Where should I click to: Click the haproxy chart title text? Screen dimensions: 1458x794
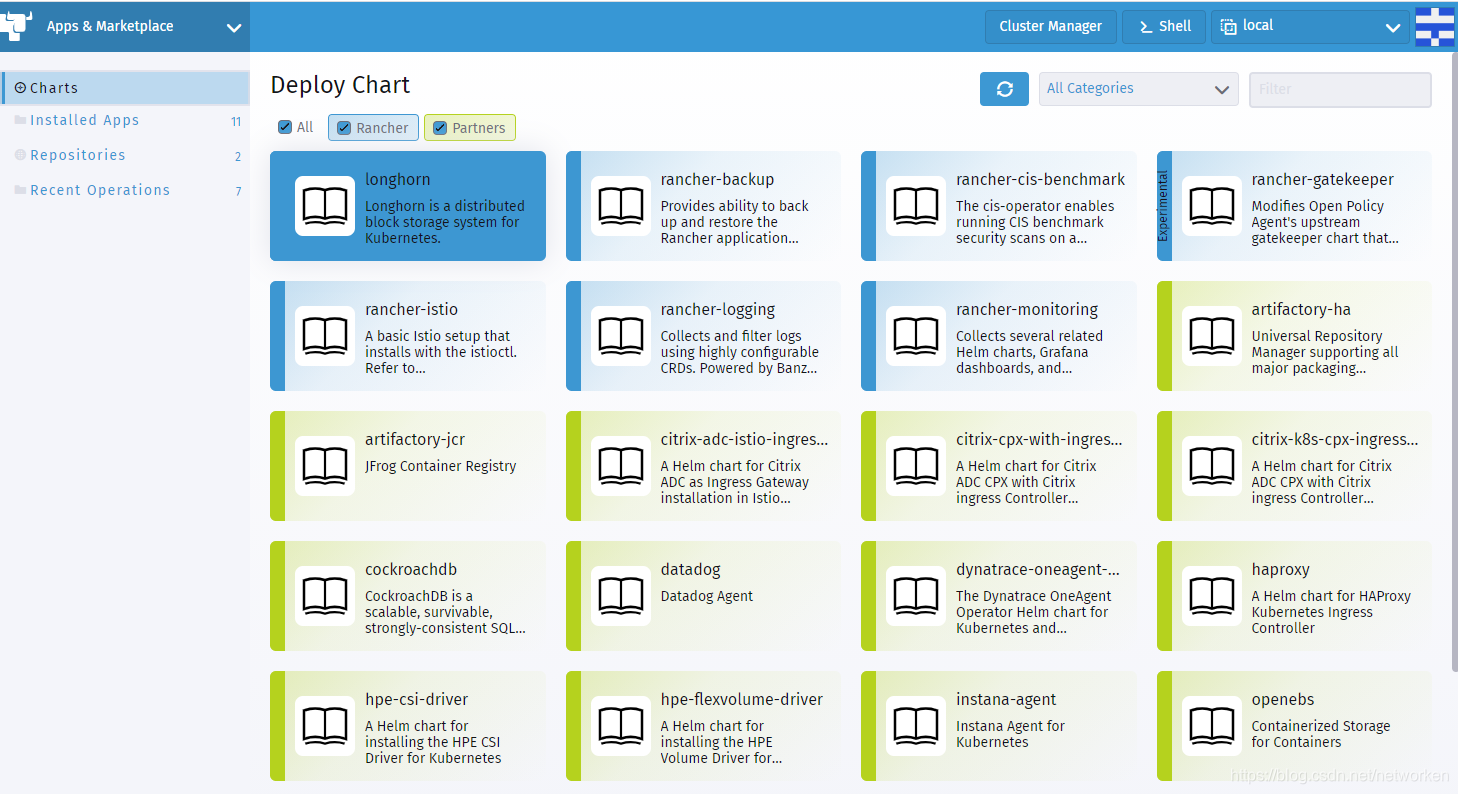click(x=1281, y=570)
